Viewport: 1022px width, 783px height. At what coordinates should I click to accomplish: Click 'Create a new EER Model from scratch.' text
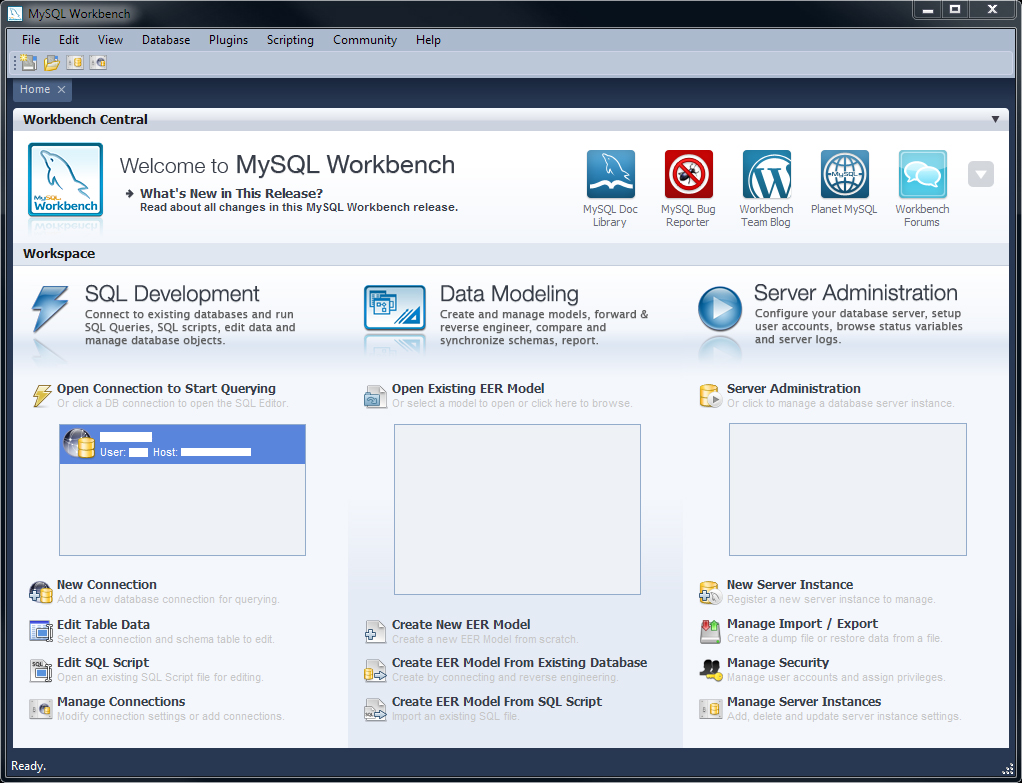point(485,639)
